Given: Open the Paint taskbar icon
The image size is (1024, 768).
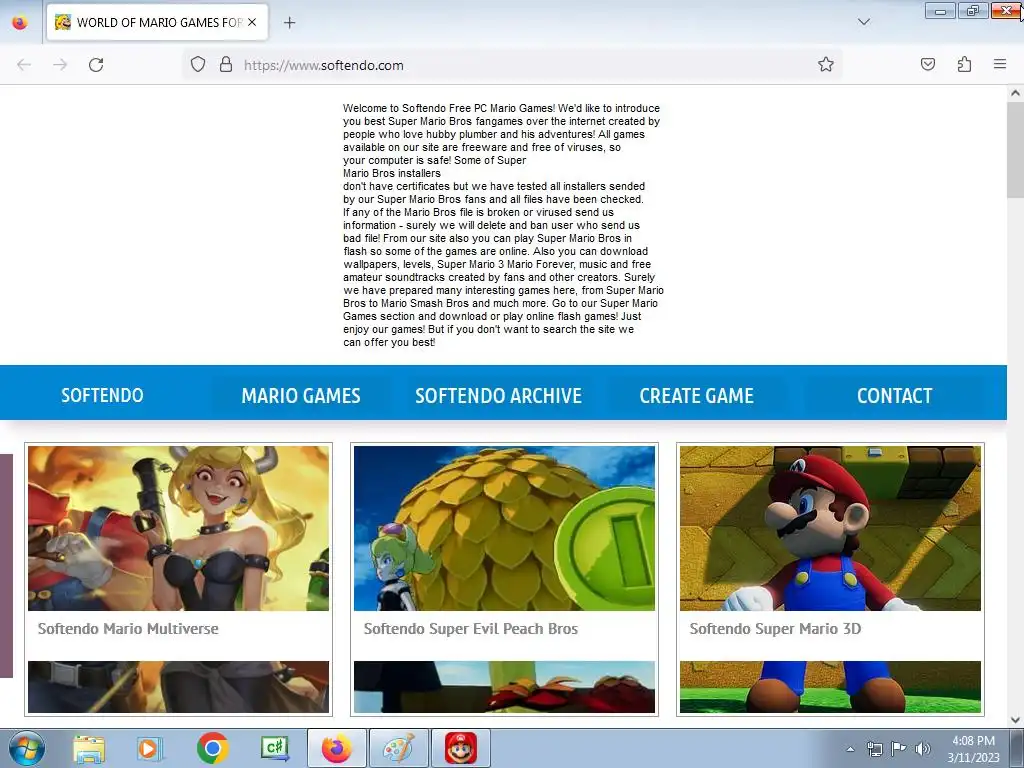Looking at the screenshot, I should click(398, 748).
